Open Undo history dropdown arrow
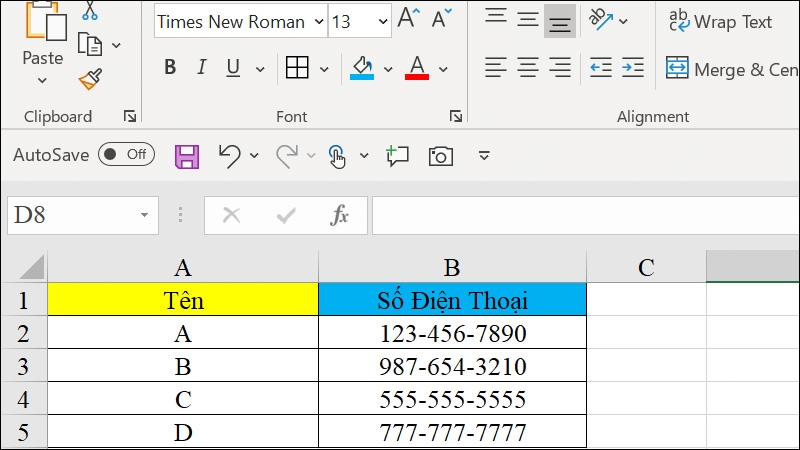This screenshot has width=800, height=450. click(254, 155)
